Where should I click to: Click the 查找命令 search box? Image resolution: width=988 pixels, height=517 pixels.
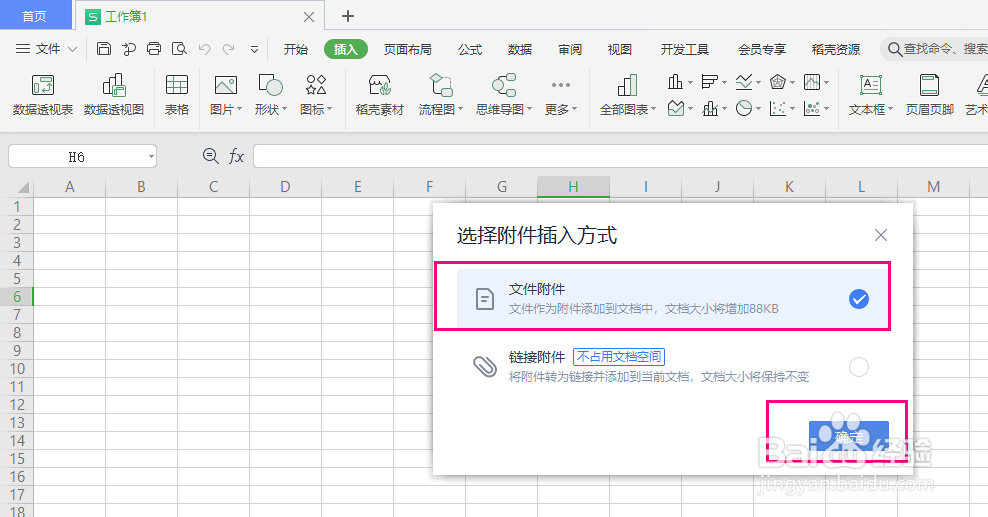click(x=934, y=49)
